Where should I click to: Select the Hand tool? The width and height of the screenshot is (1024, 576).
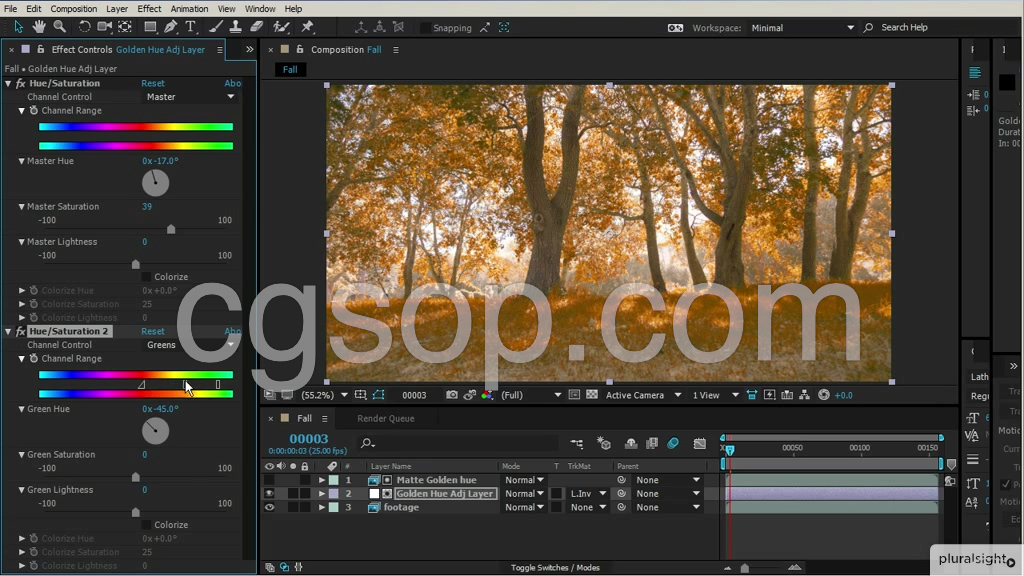pyautogui.click(x=39, y=27)
